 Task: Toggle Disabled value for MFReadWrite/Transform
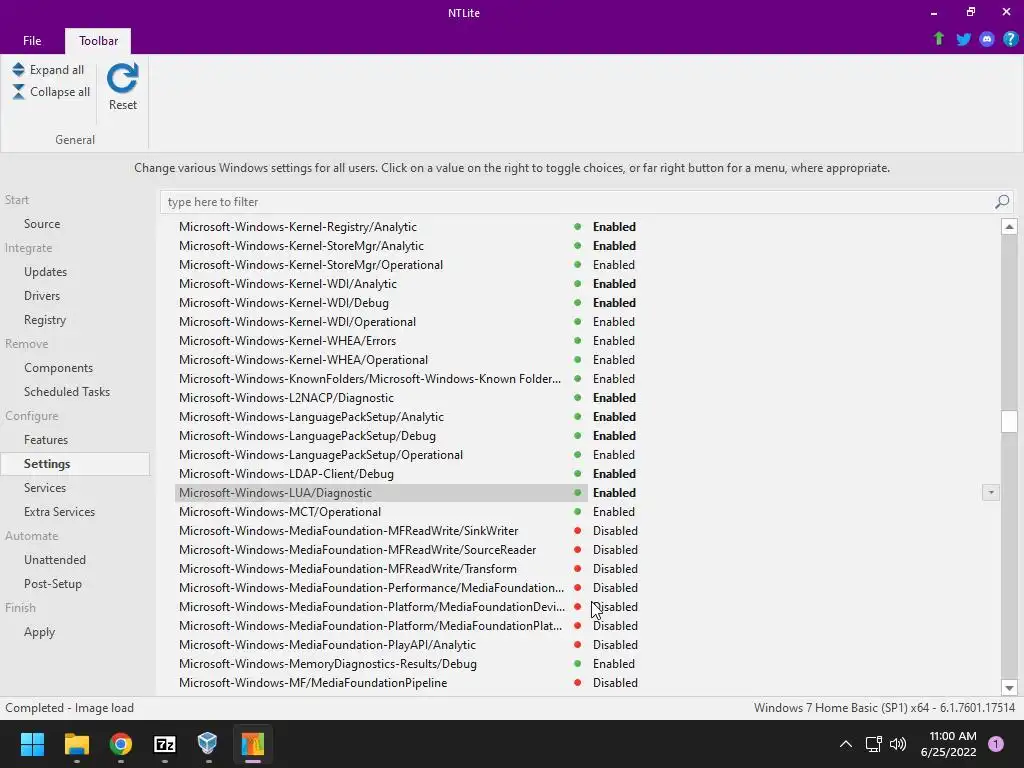click(615, 569)
